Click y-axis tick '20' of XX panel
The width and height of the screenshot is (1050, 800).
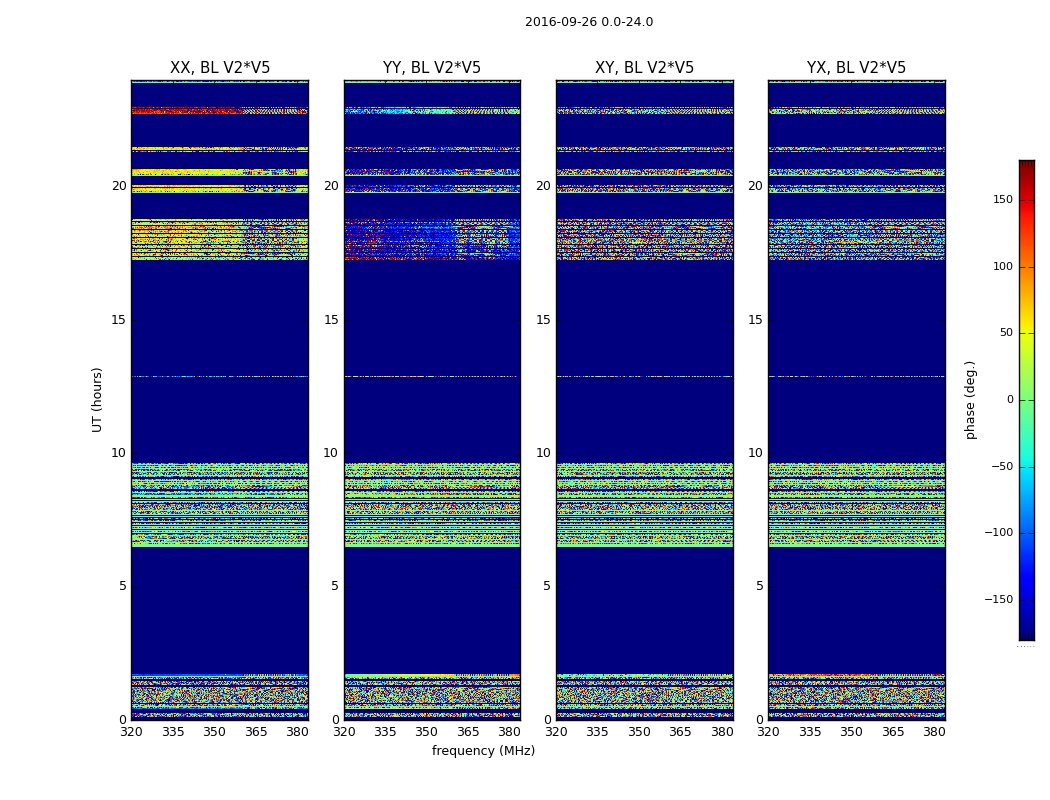(x=119, y=186)
